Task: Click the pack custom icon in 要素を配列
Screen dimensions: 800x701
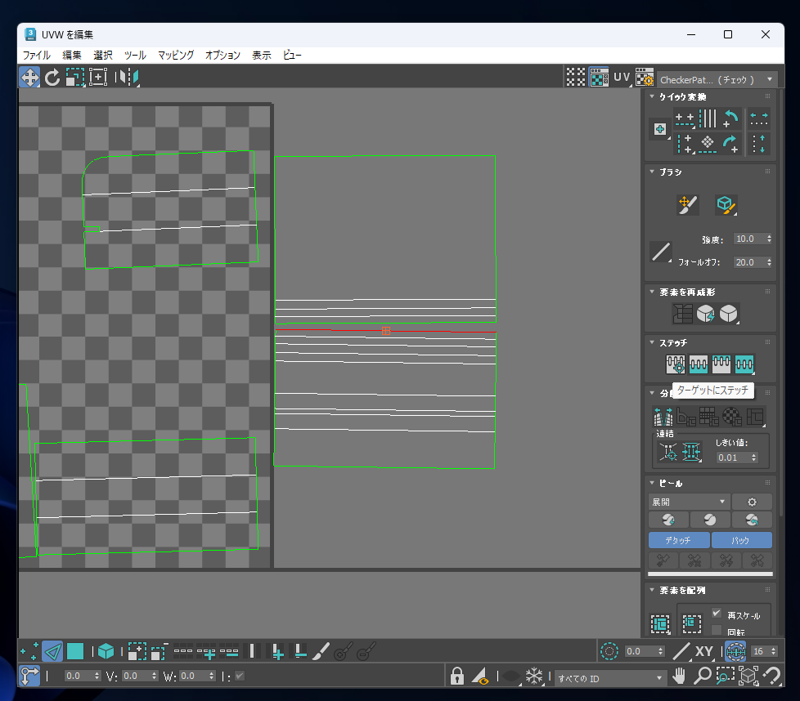Action: coord(660,623)
